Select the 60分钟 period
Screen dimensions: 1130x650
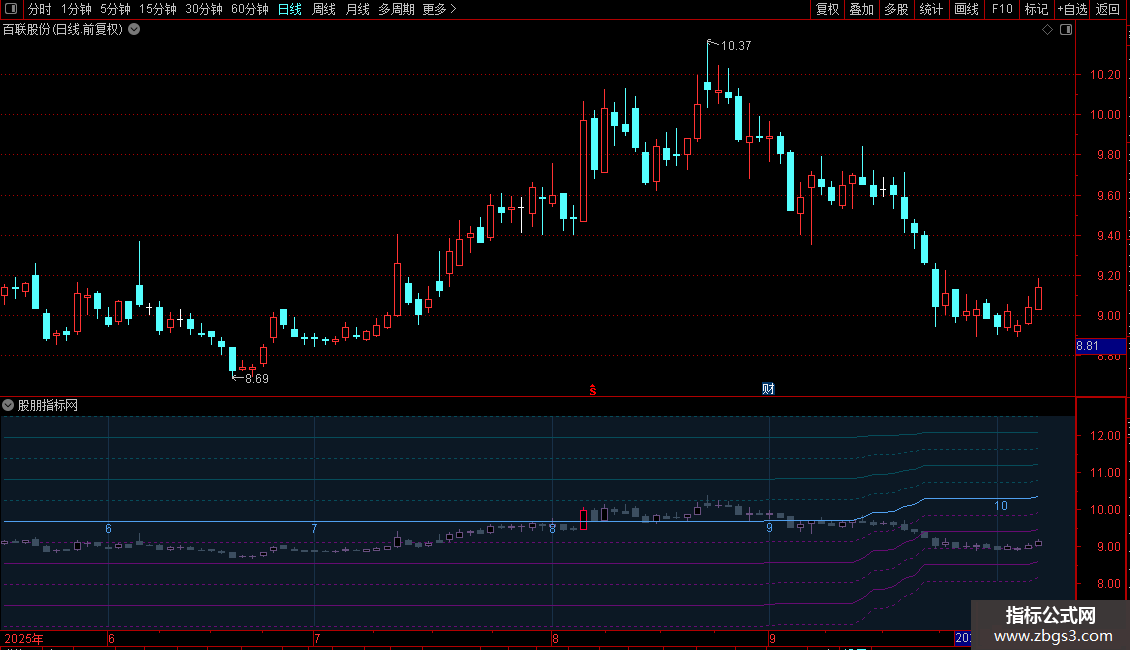pos(249,9)
